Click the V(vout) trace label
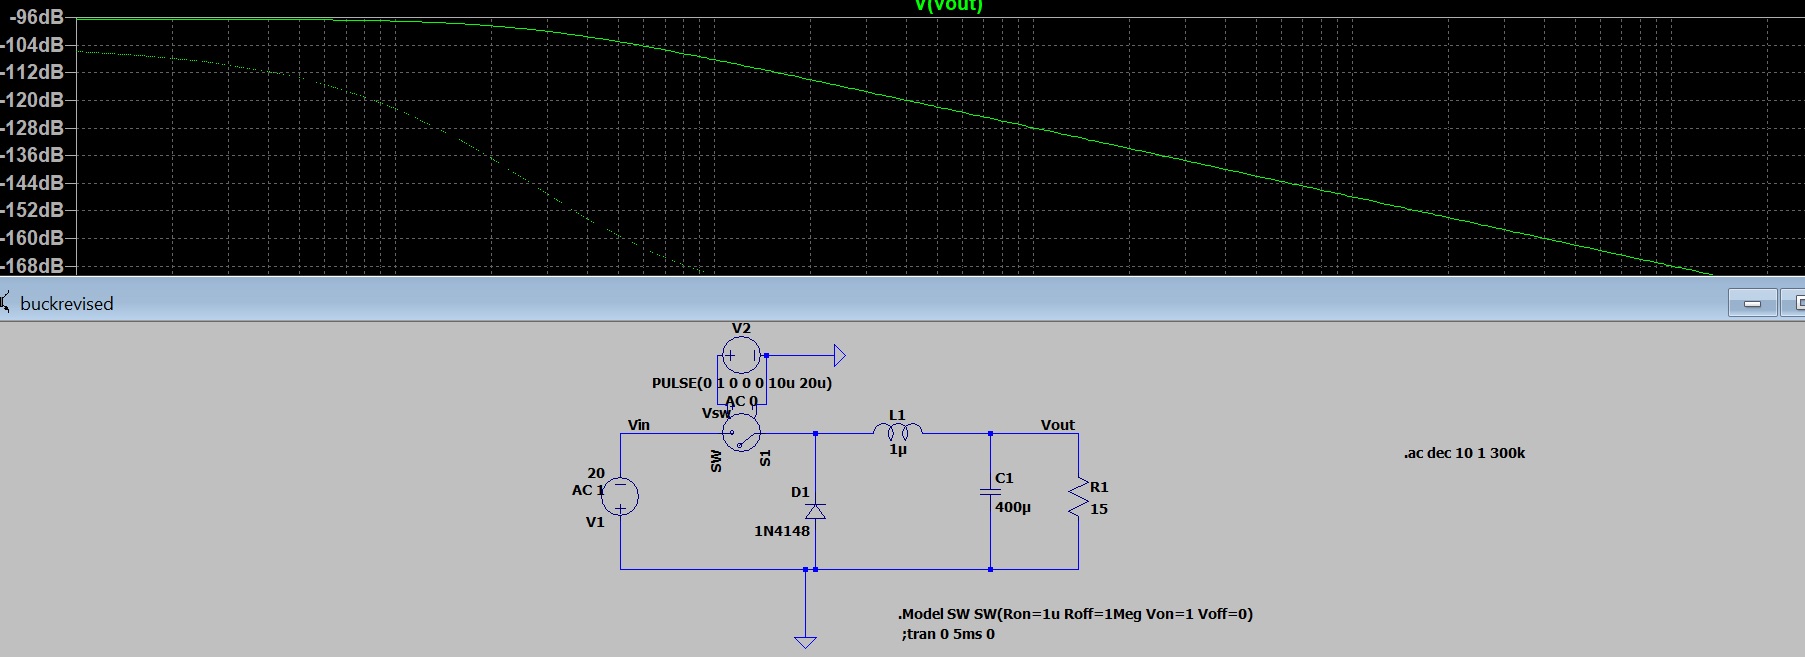Image resolution: width=1805 pixels, height=657 pixels. pos(948,6)
